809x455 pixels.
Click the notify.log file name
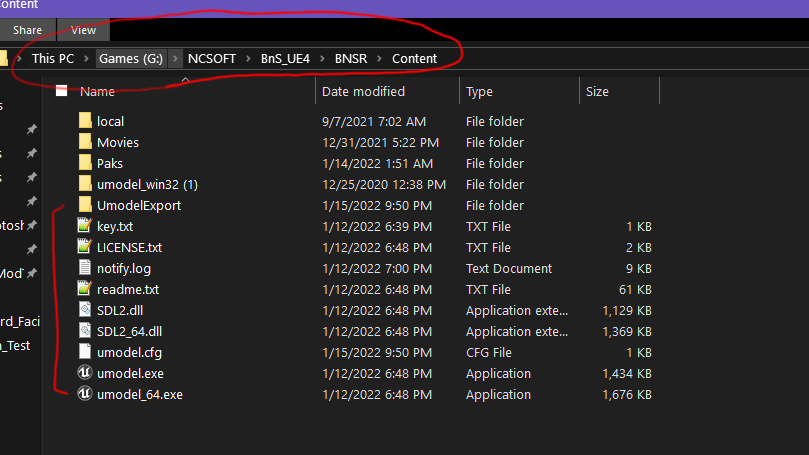point(124,269)
